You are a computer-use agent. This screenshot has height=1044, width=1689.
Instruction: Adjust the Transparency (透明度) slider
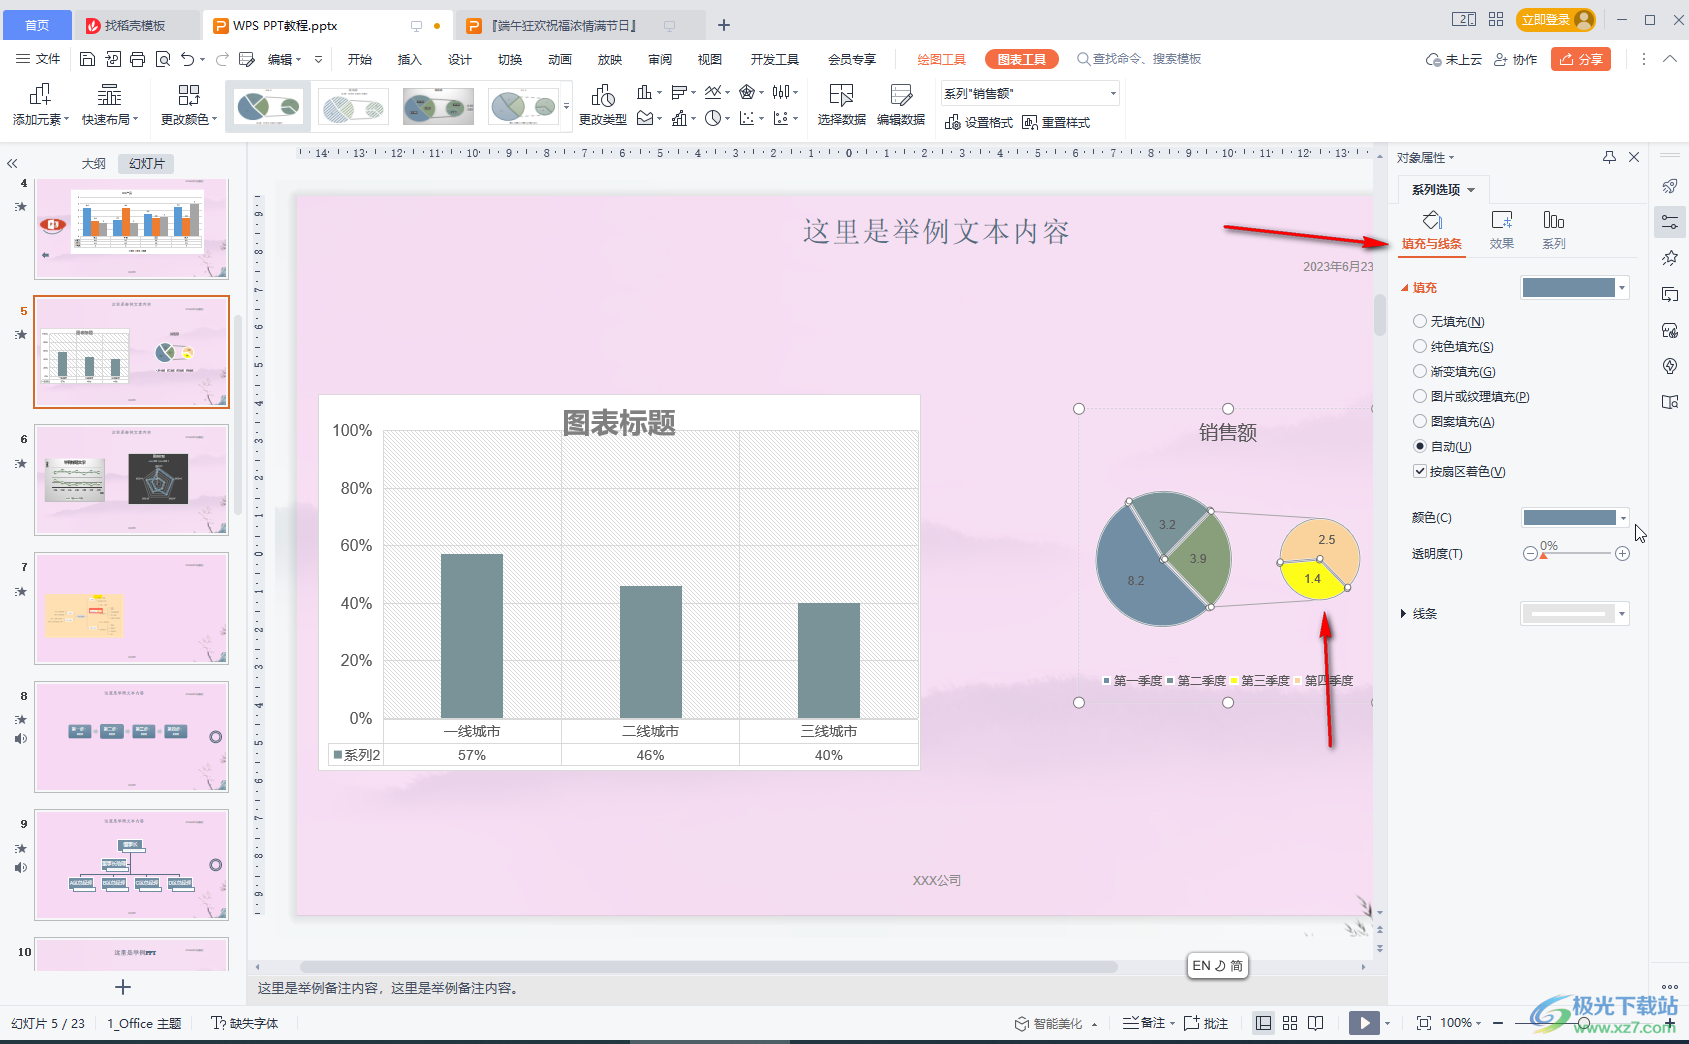point(1576,553)
